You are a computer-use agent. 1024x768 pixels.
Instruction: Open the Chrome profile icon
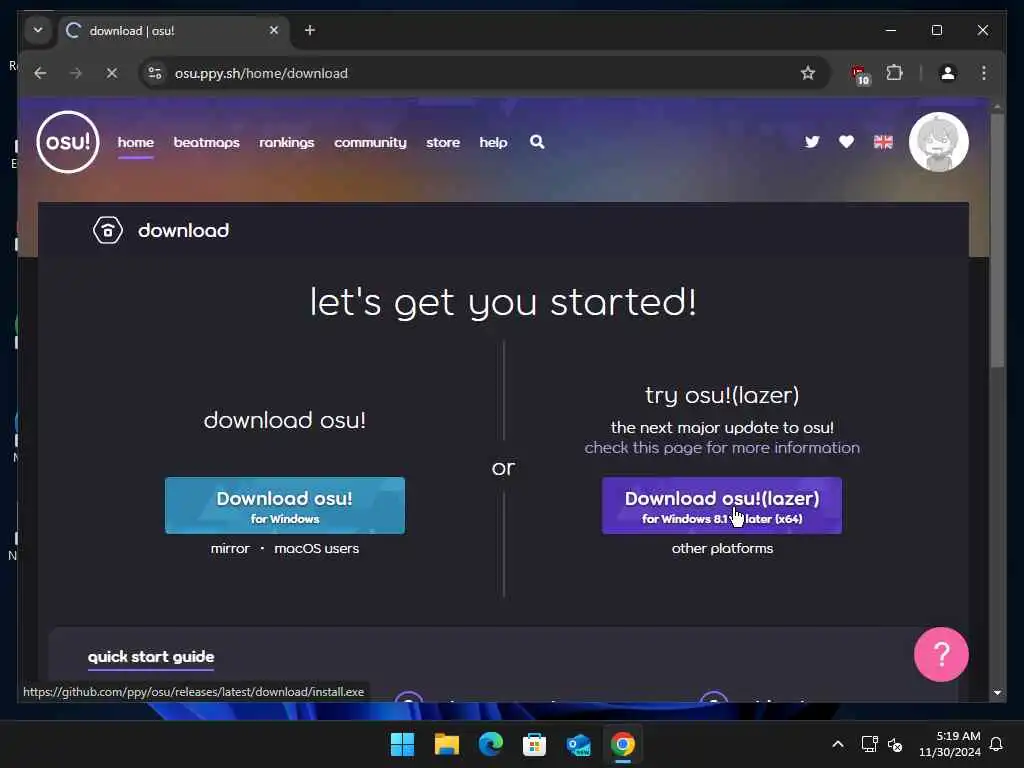tap(948, 73)
